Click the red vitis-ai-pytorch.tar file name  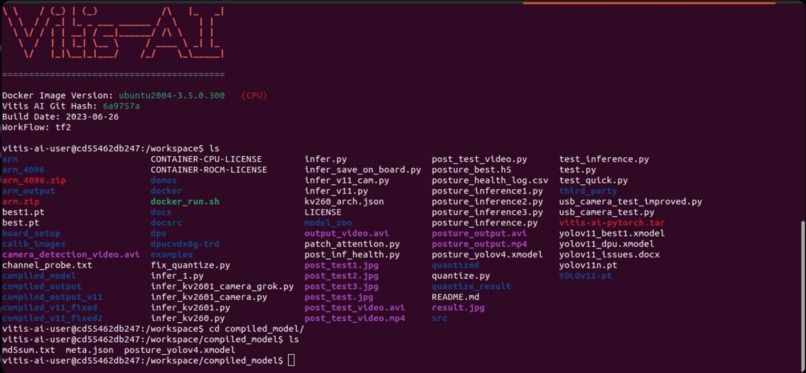tap(612, 223)
